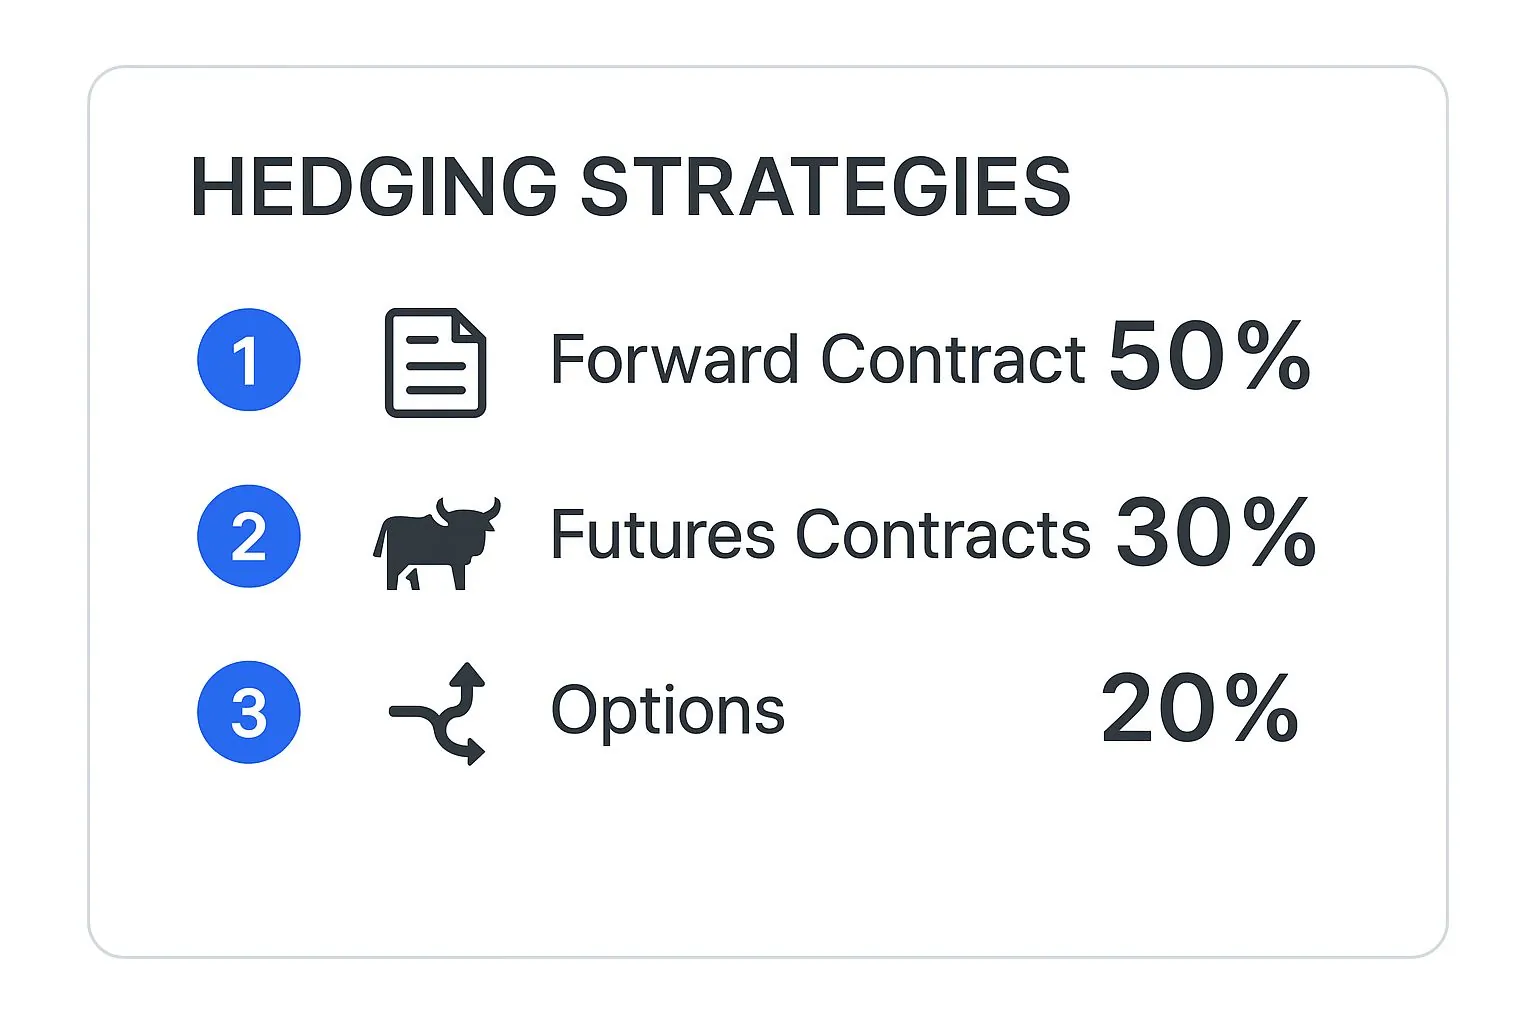This screenshot has height=1024, width=1536.
Task: Click the word Forward in first row
Action: (674, 360)
